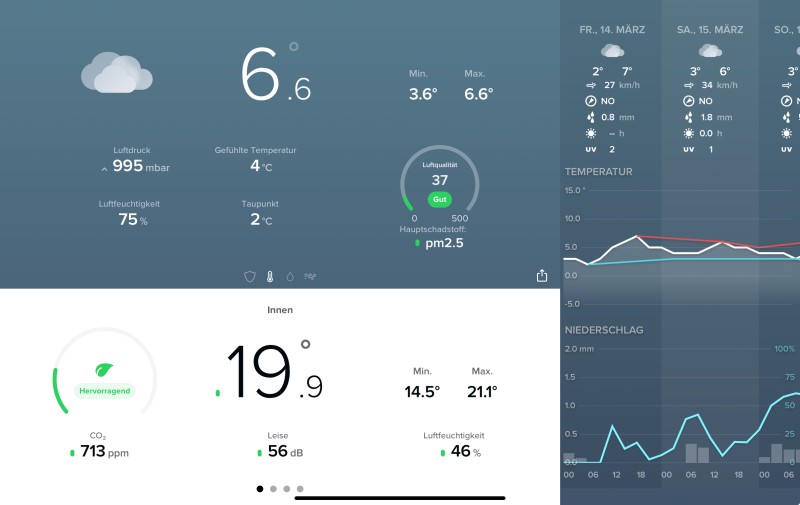Select the thermometer temperature icon
This screenshot has height=505, width=800.
[270, 276]
